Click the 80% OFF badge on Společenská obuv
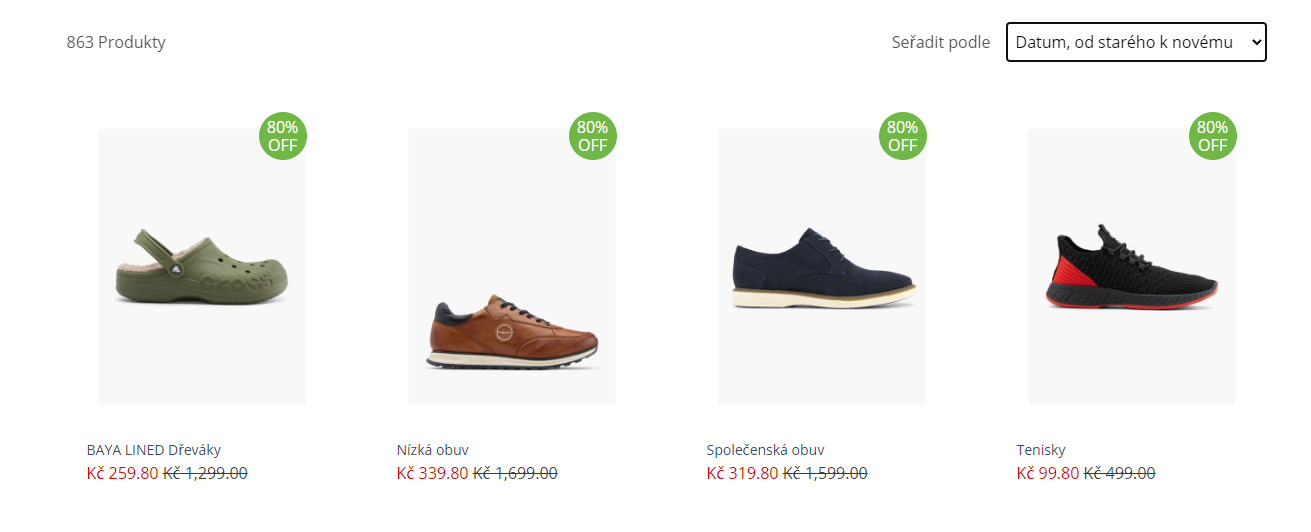1311x532 pixels. coord(903,136)
